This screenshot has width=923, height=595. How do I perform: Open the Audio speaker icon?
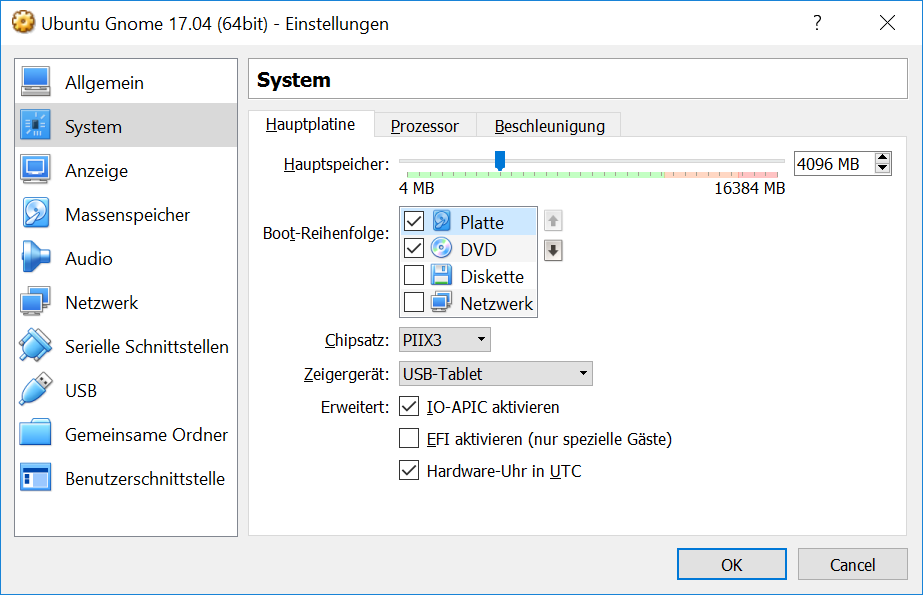tap(35, 258)
